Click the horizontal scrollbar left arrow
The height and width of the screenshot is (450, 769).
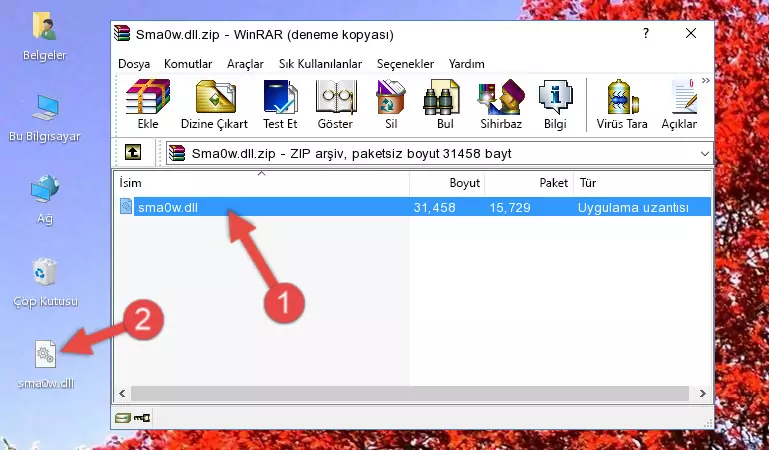pyautogui.click(x=122, y=393)
